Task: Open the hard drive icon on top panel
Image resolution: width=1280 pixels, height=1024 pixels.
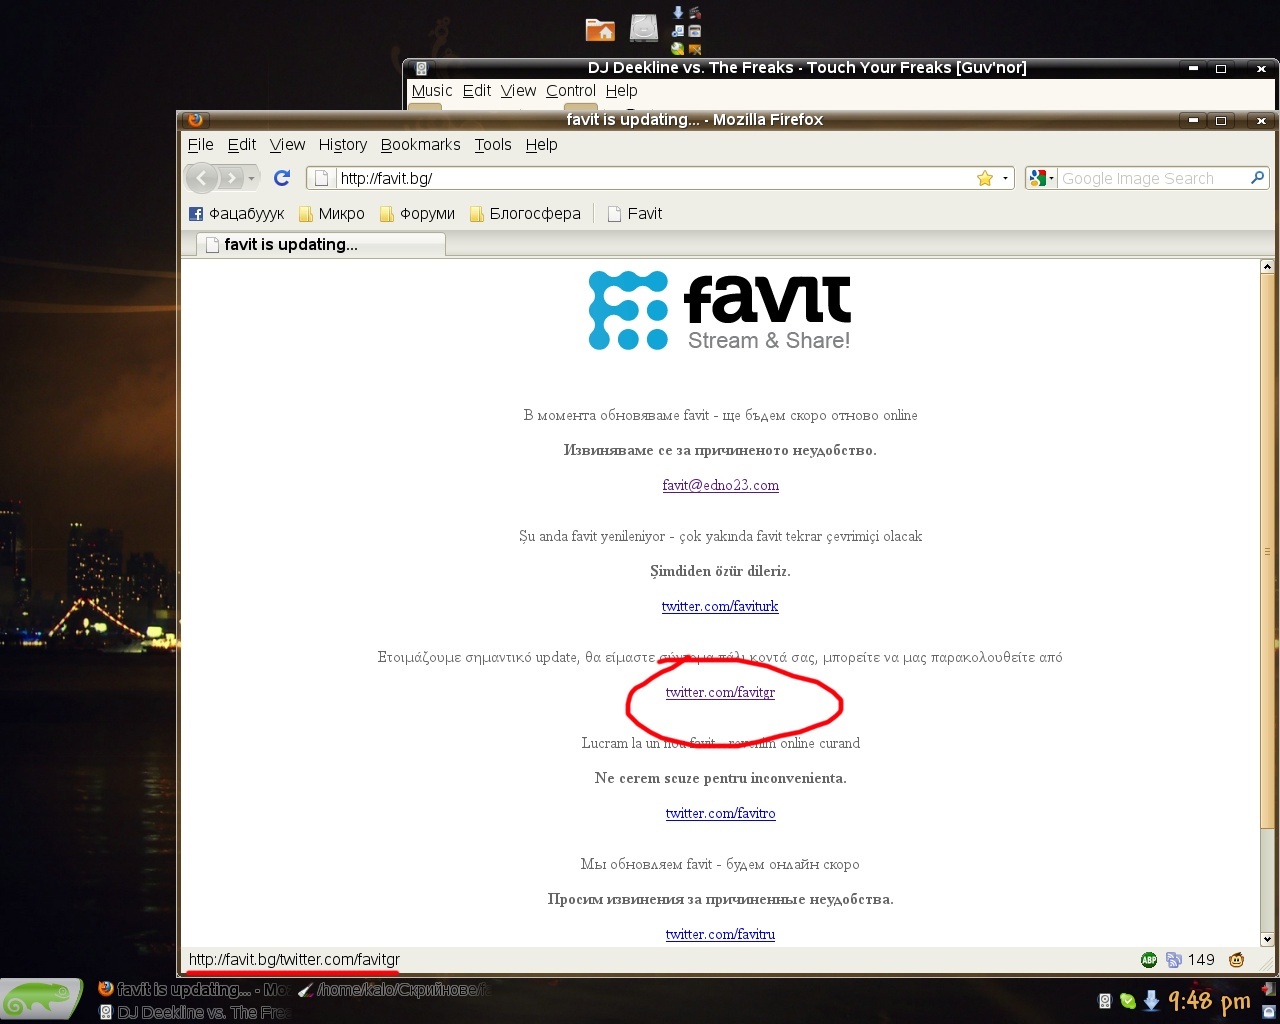Action: pos(644,28)
